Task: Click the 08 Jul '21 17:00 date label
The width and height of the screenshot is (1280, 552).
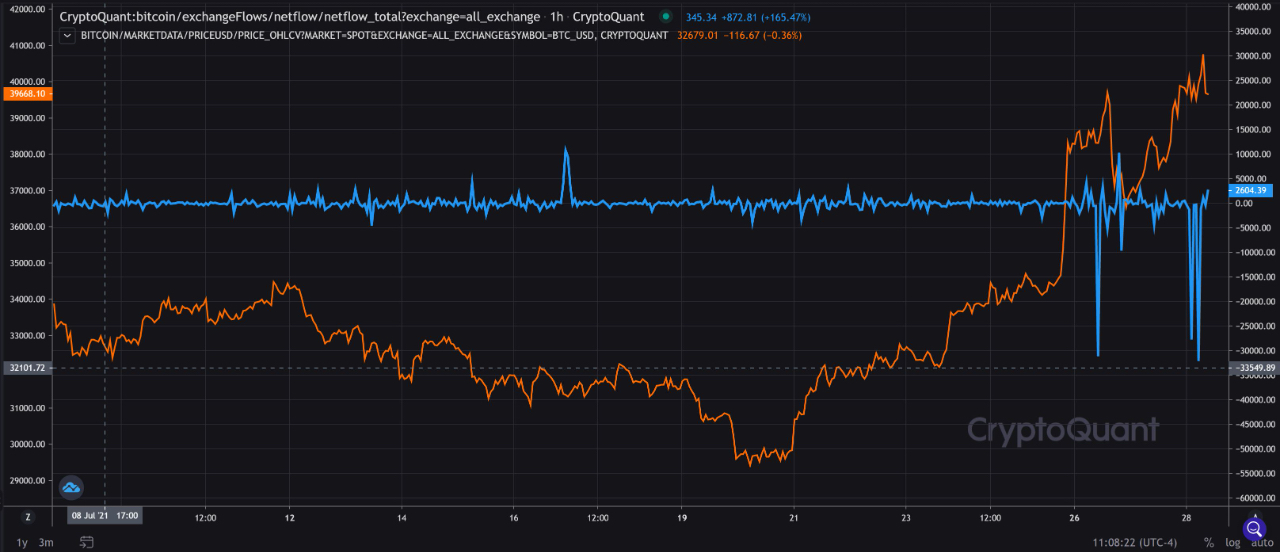Action: [x=105, y=517]
